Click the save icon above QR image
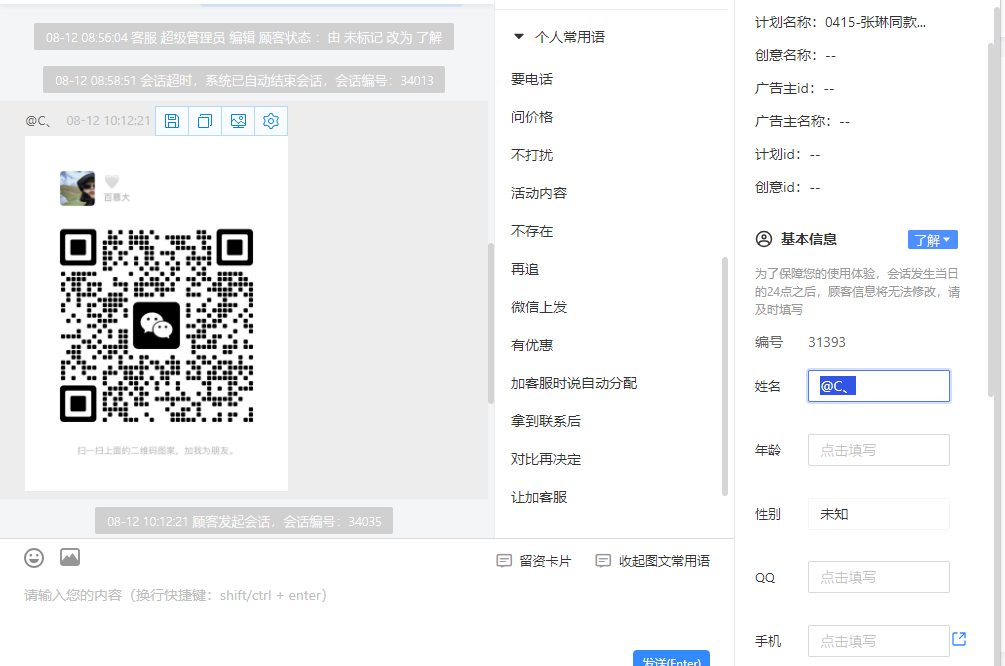 click(x=172, y=121)
